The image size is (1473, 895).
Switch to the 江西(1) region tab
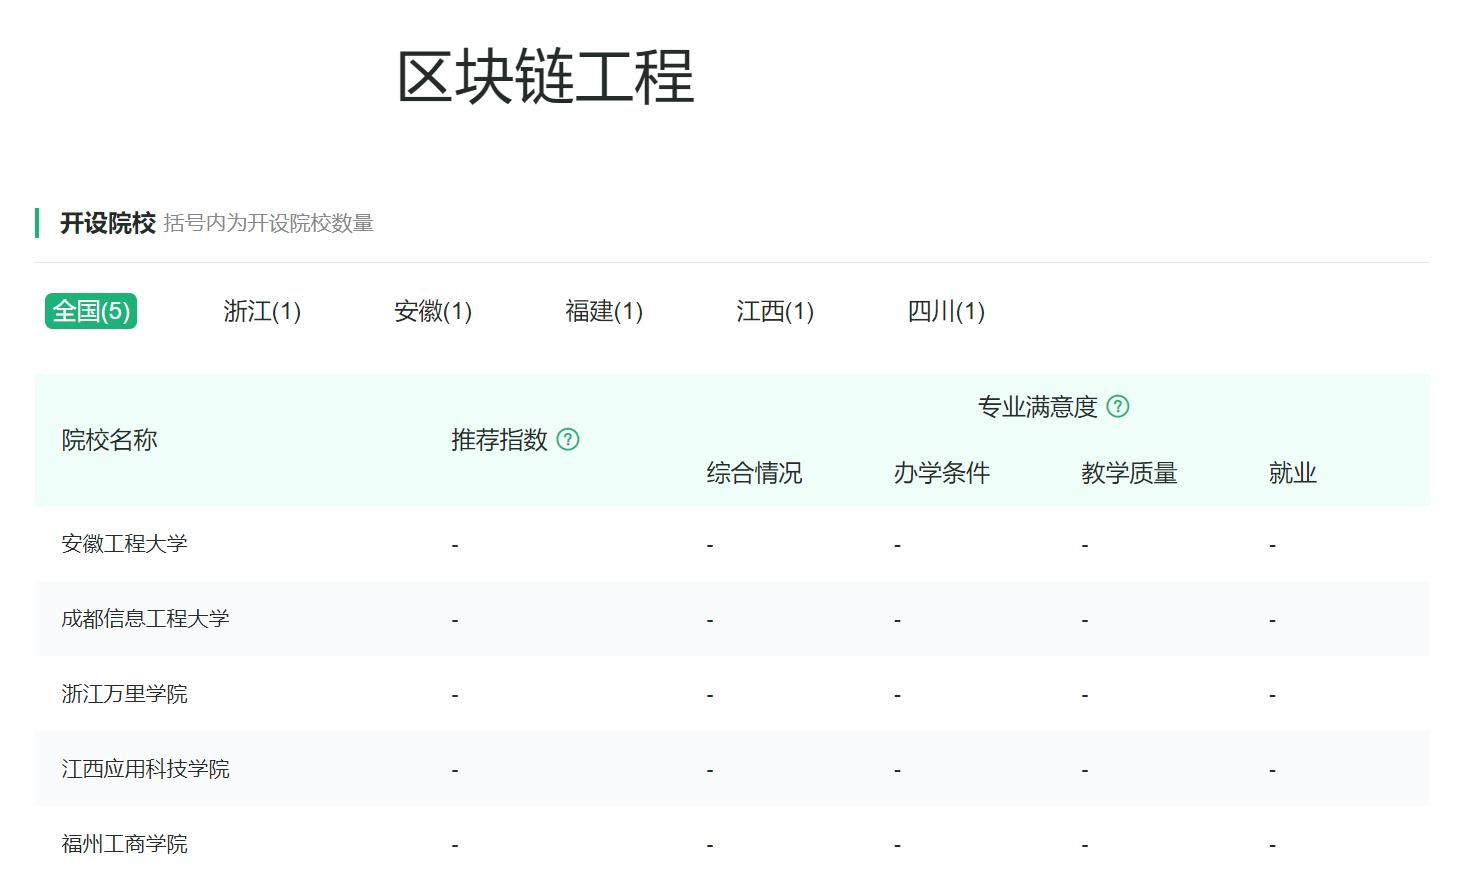click(775, 311)
